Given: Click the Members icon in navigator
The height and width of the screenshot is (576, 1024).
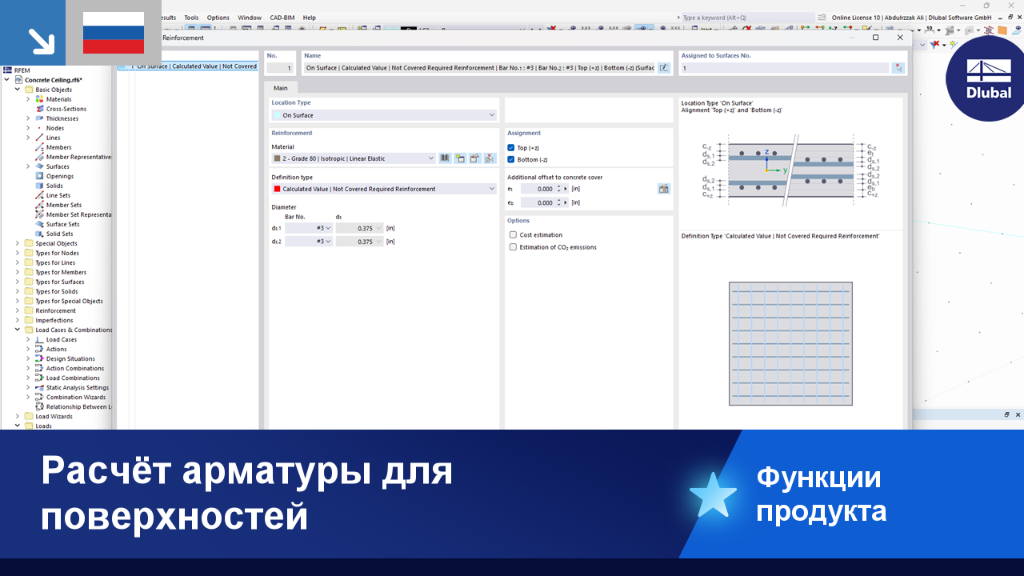Looking at the screenshot, I should point(39,148).
